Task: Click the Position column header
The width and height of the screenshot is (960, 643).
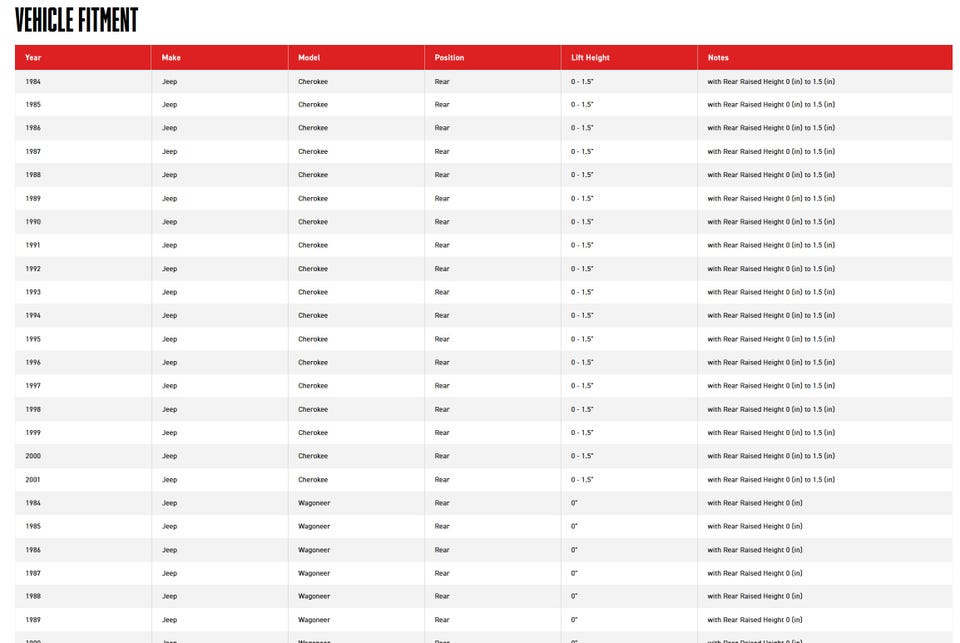Action: pos(492,58)
